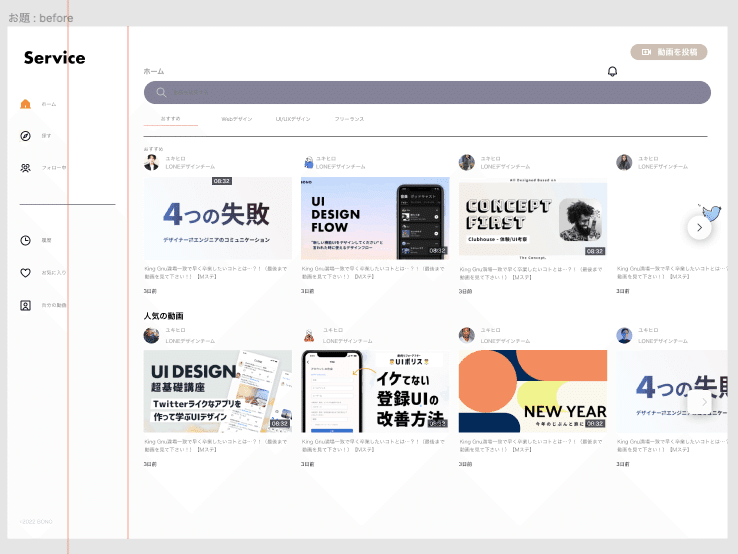
Task: Click description under NEW YEAR thumbnail
Action: pyautogui.click(x=530, y=446)
